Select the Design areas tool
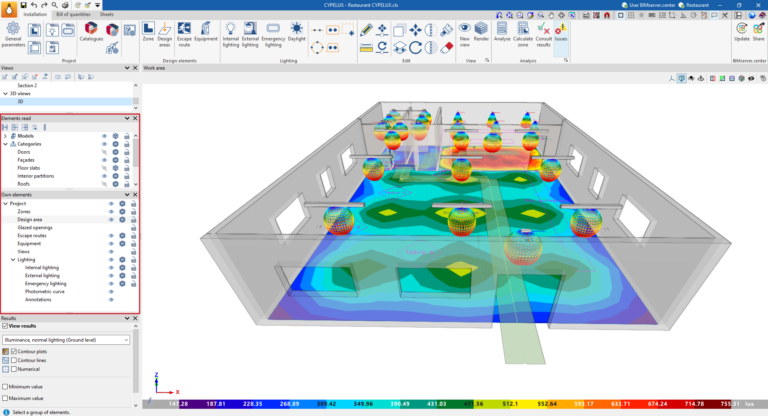 click(165, 34)
